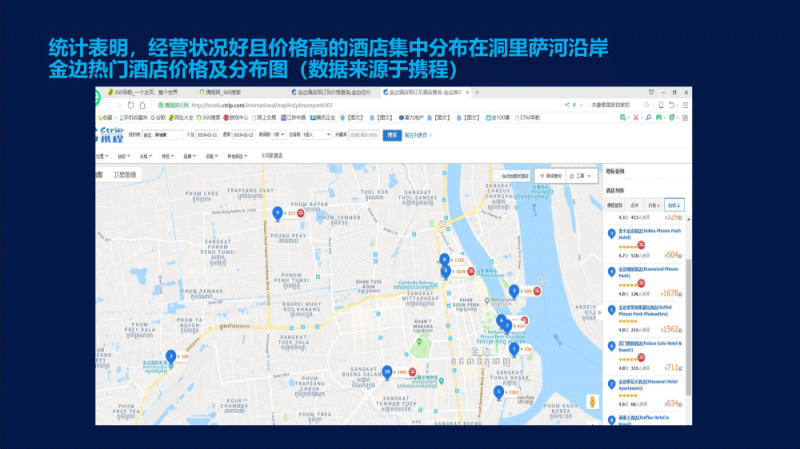Expand the second filter dropdown in filter bar
Image resolution: width=800 pixels, height=449 pixels.
[123, 156]
